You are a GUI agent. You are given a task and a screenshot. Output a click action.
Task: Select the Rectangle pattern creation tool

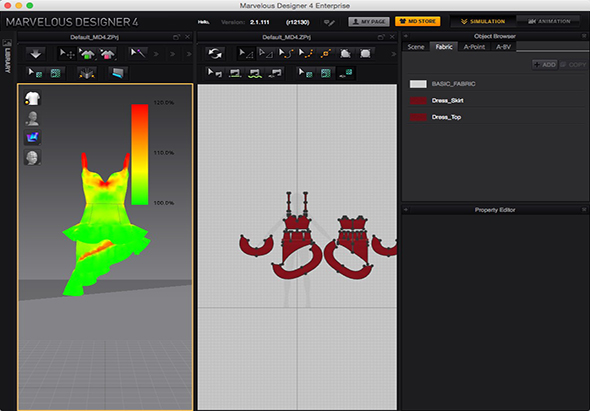point(365,54)
